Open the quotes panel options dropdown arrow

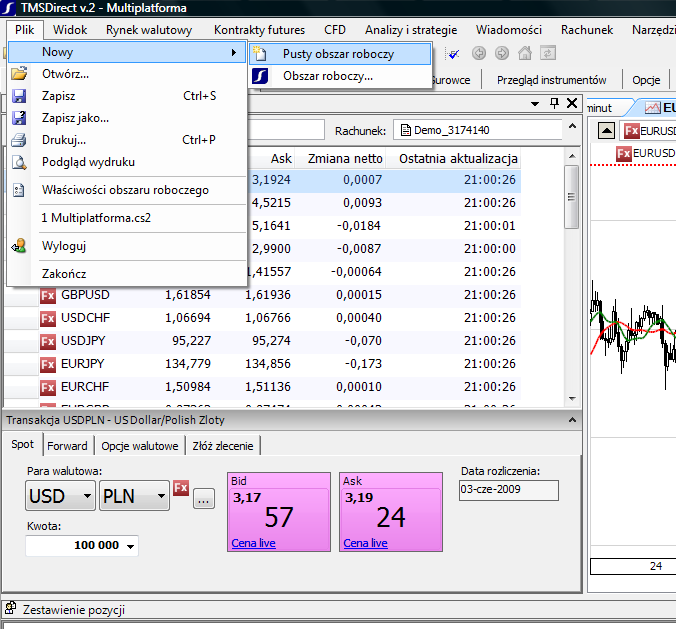[535, 103]
